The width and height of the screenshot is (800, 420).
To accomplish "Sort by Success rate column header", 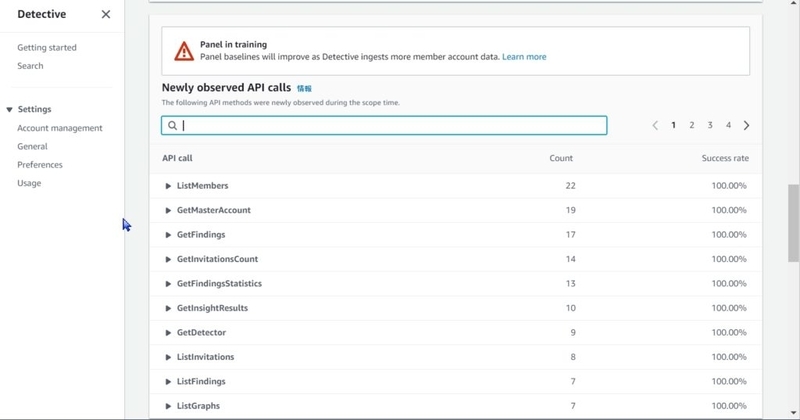I will click(x=725, y=158).
